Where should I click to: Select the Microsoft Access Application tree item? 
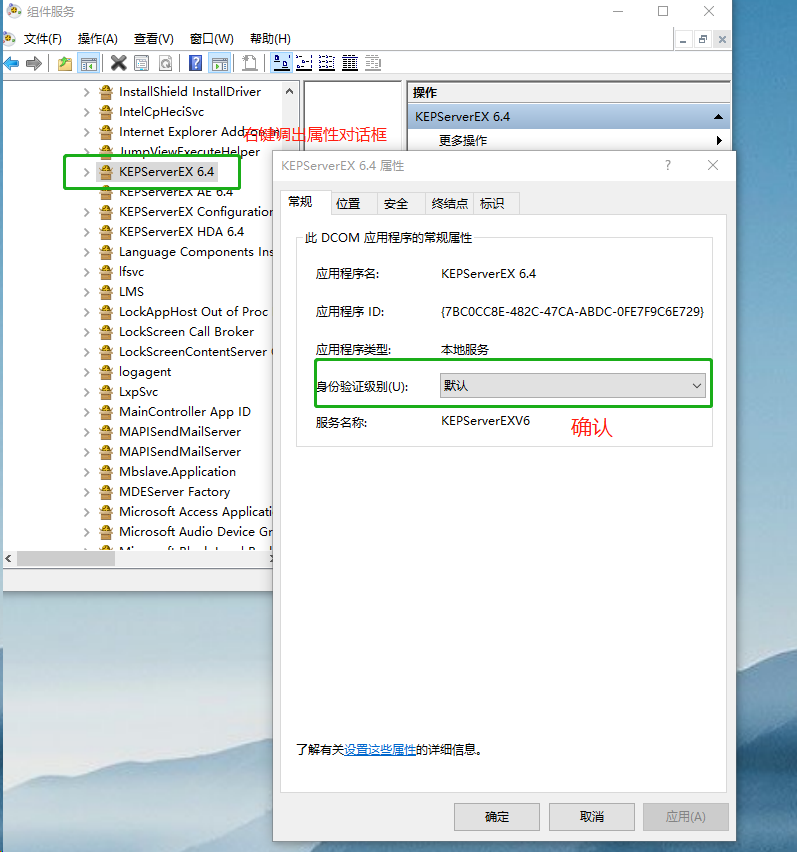[x=195, y=512]
